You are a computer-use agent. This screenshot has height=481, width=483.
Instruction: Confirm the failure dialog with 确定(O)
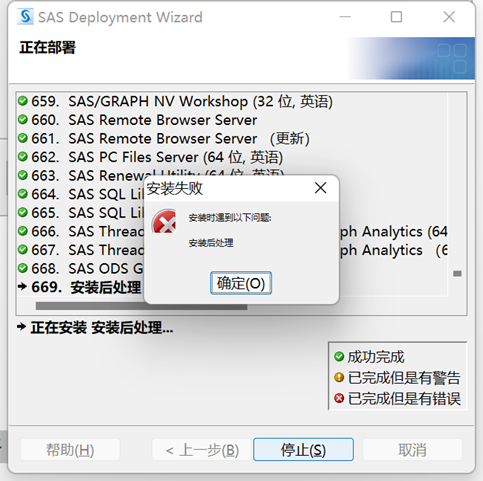point(241,283)
